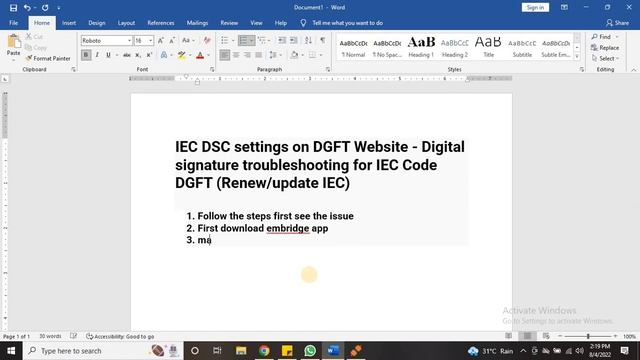Switch to the References tab
The height and width of the screenshot is (360, 640).
(161, 23)
